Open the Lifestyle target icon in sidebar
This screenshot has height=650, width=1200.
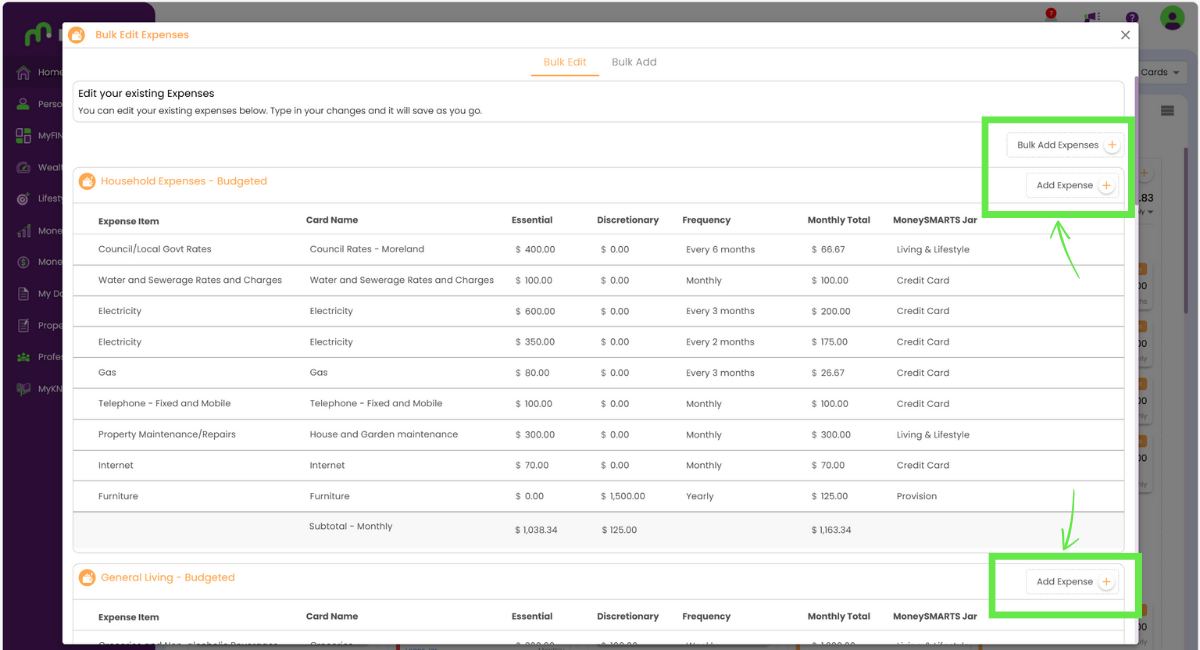(x=24, y=199)
